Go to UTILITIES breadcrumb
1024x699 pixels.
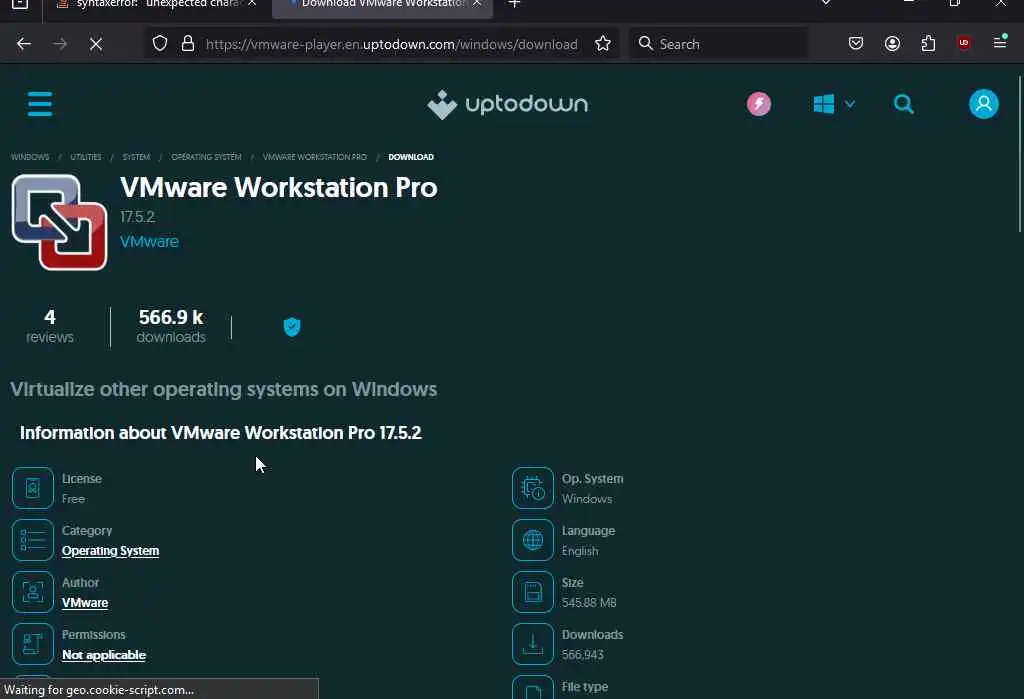click(x=86, y=157)
